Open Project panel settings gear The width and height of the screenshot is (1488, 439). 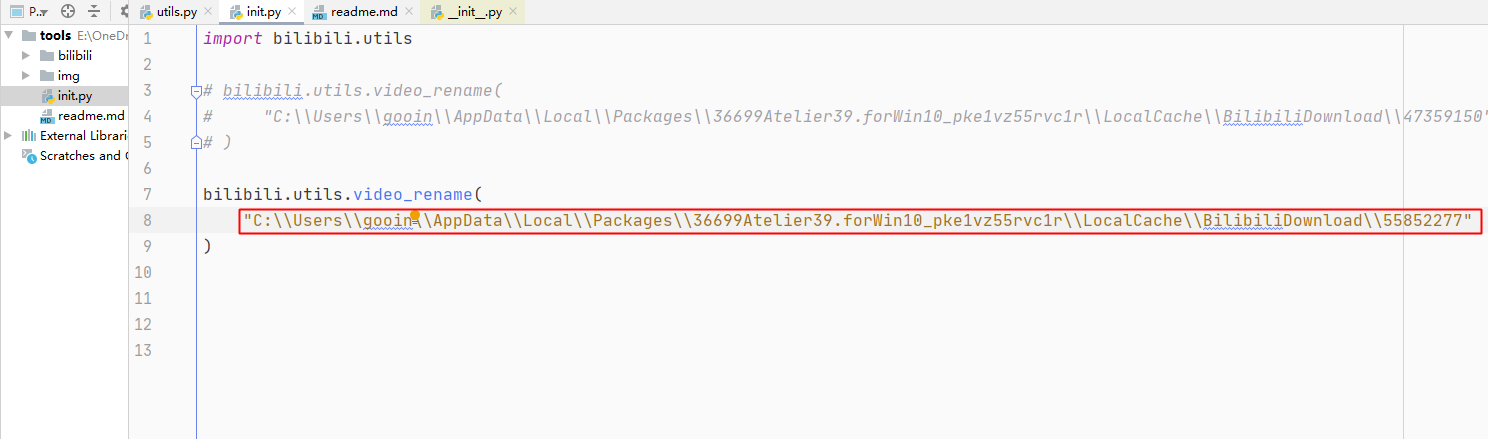coord(123,12)
